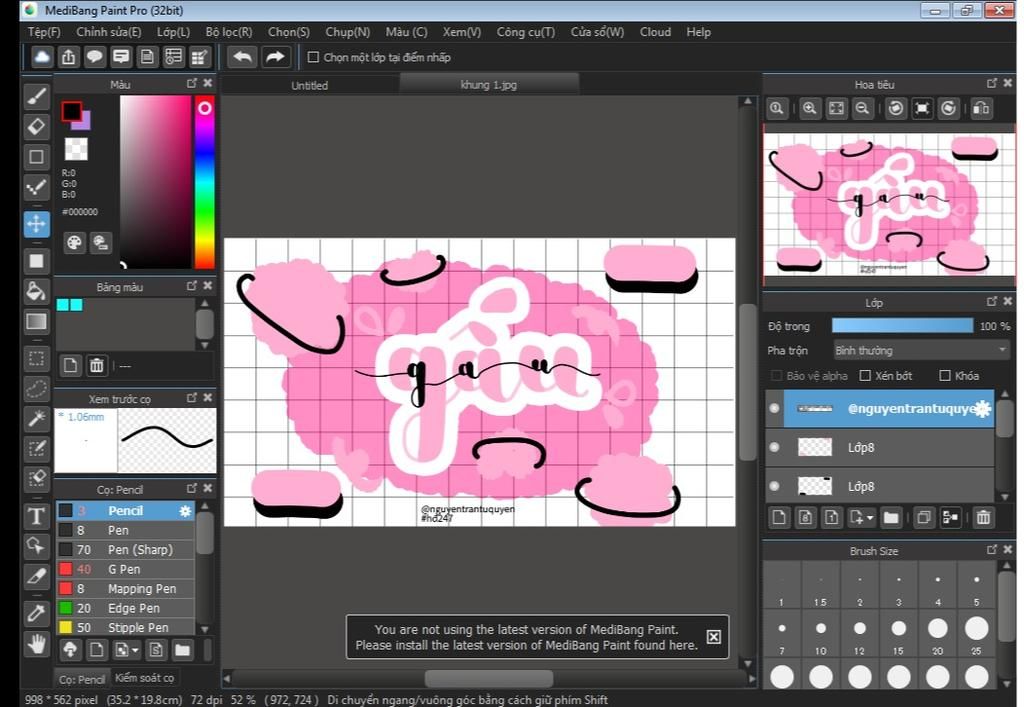Screen dimensions: 1024x707
Task: Open the Pha trộn blend mode dropdown
Action: coord(921,351)
